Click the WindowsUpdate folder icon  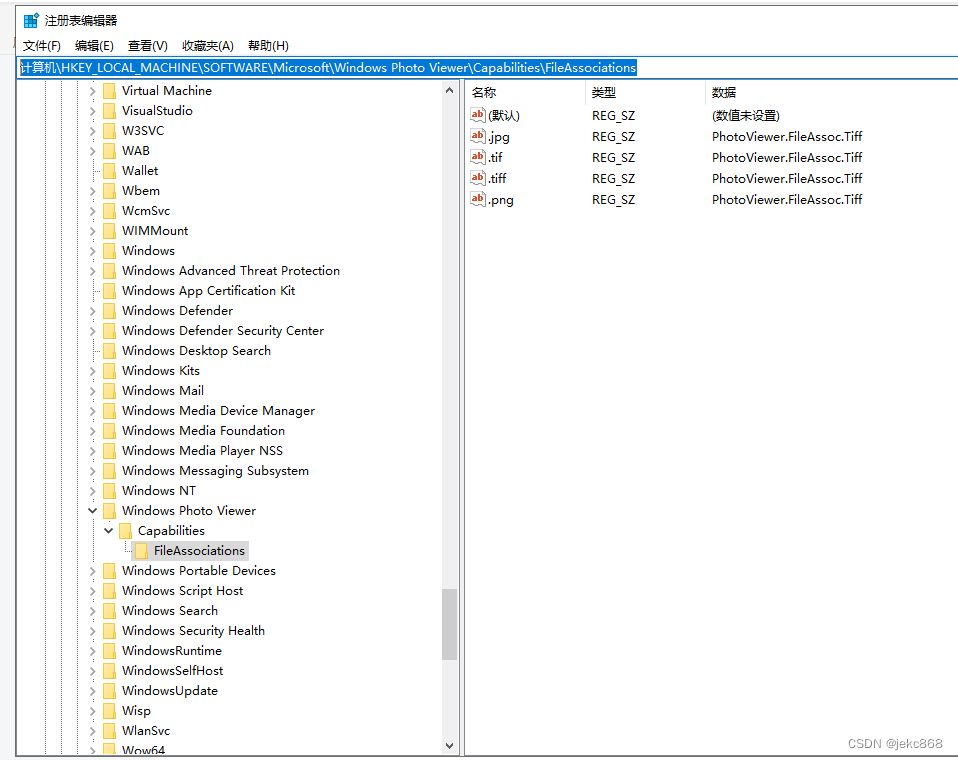tap(109, 691)
